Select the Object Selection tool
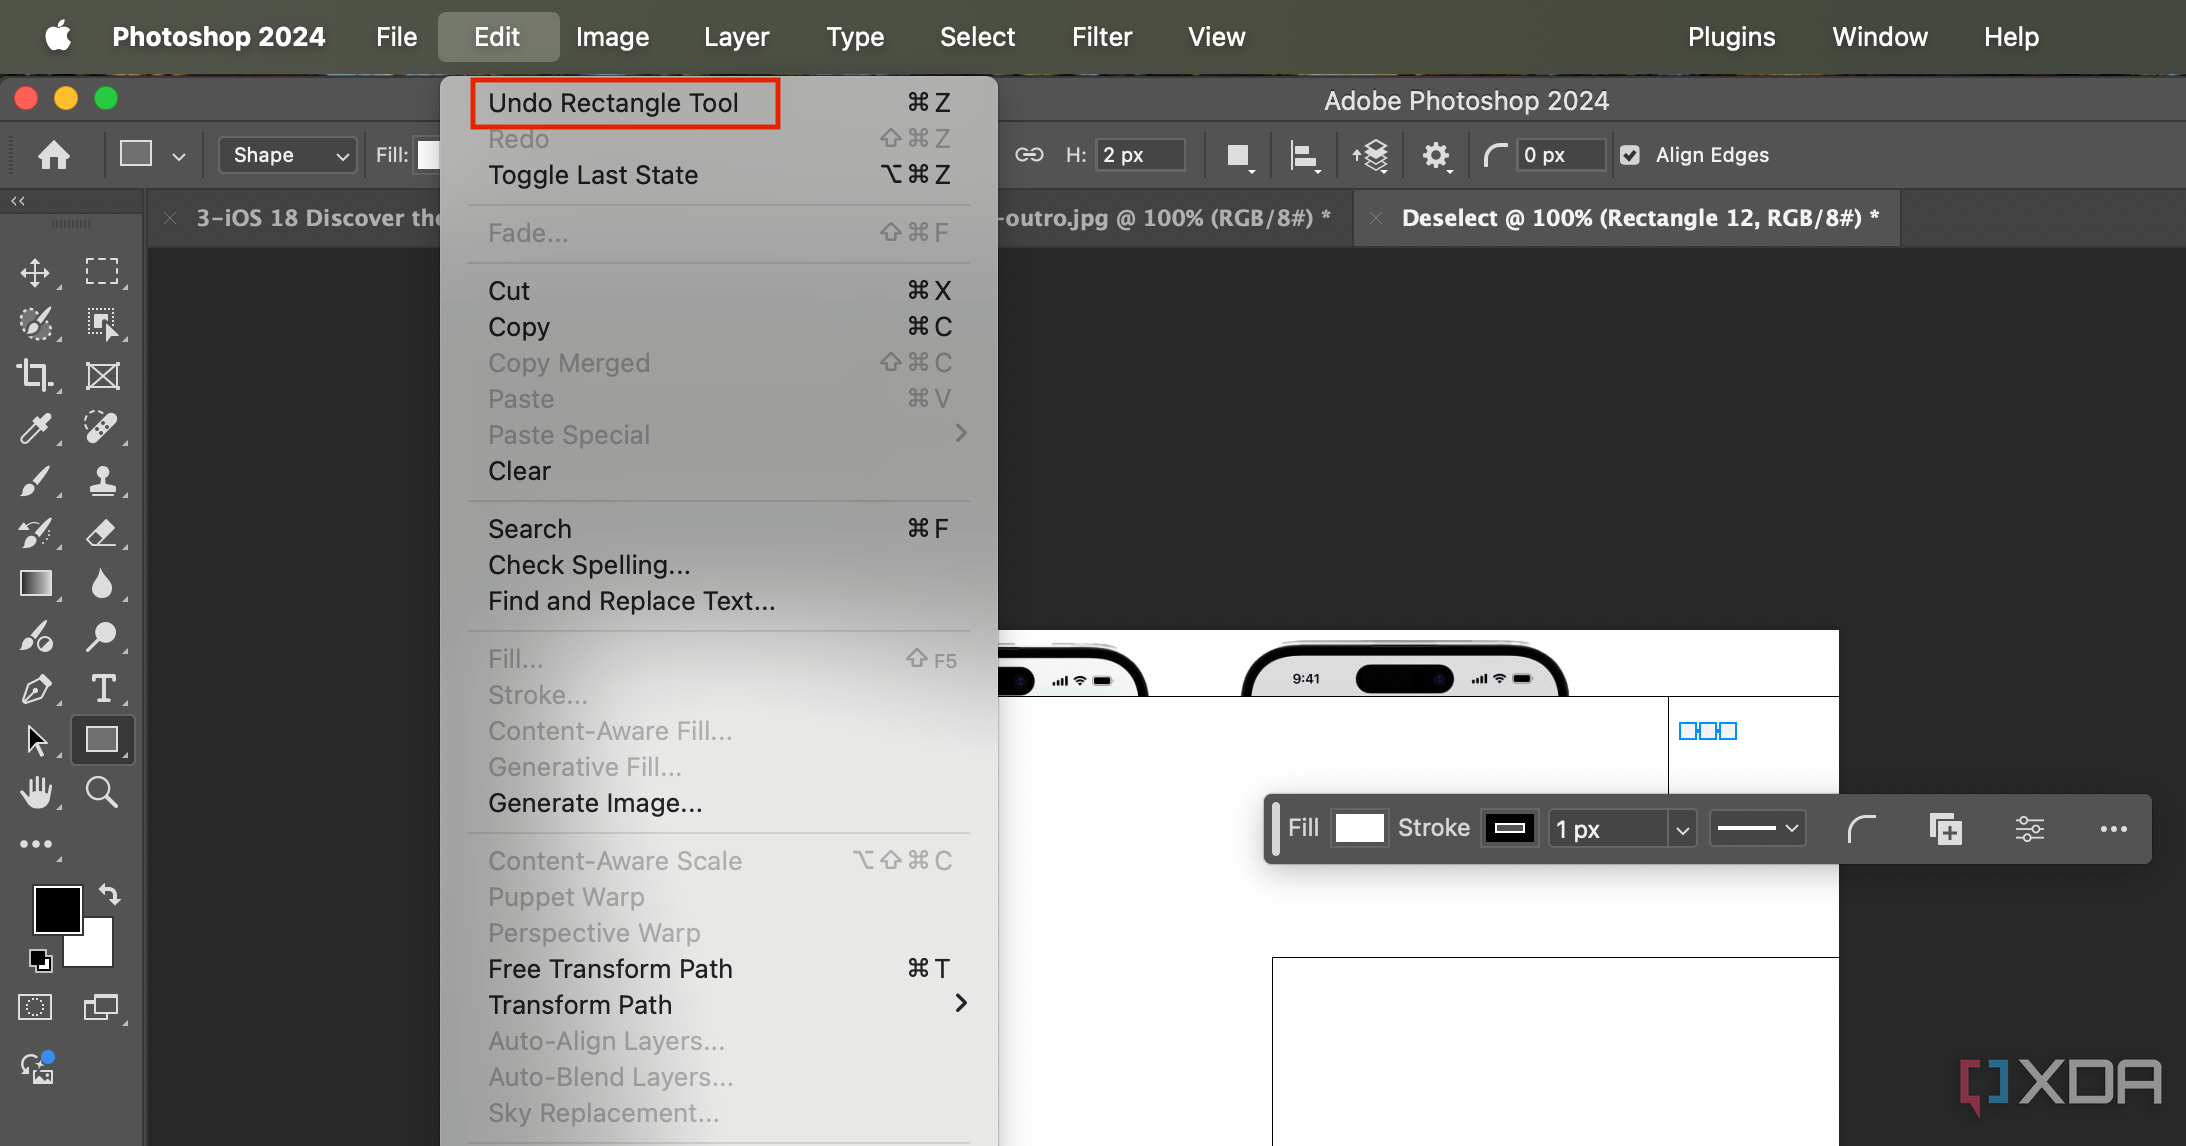 (101, 323)
